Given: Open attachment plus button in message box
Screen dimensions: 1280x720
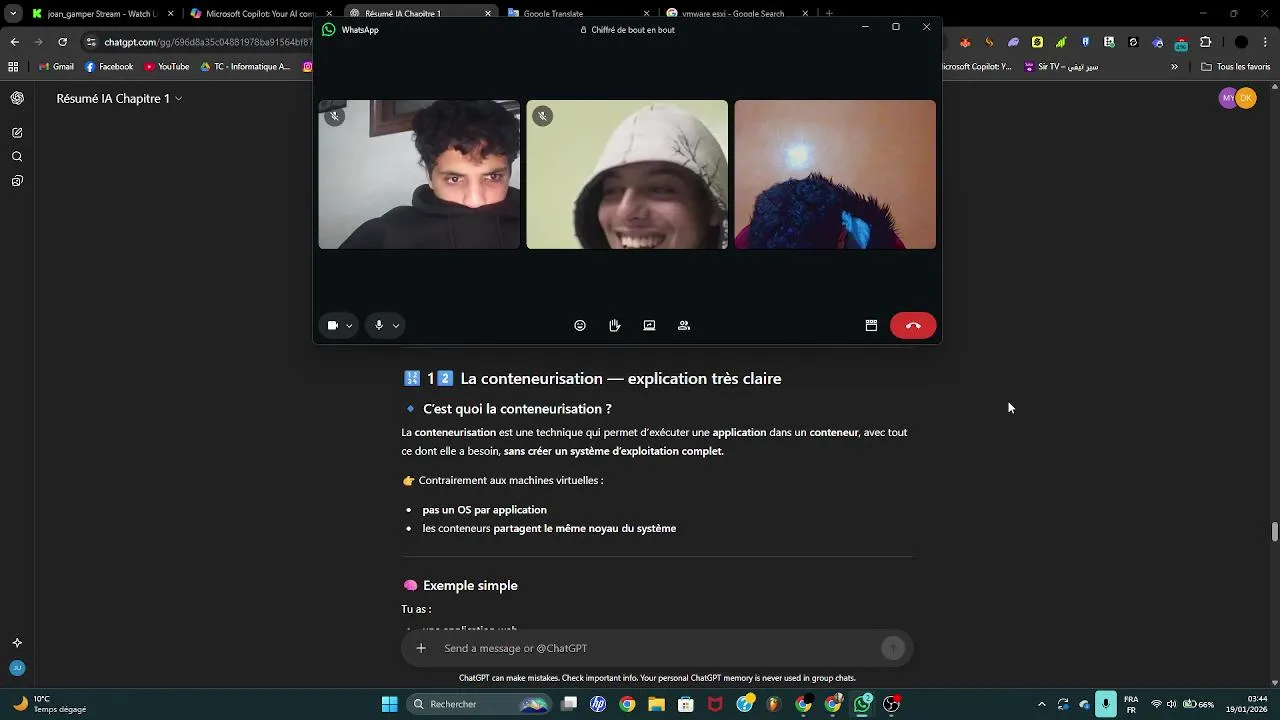Looking at the screenshot, I should pos(421,648).
